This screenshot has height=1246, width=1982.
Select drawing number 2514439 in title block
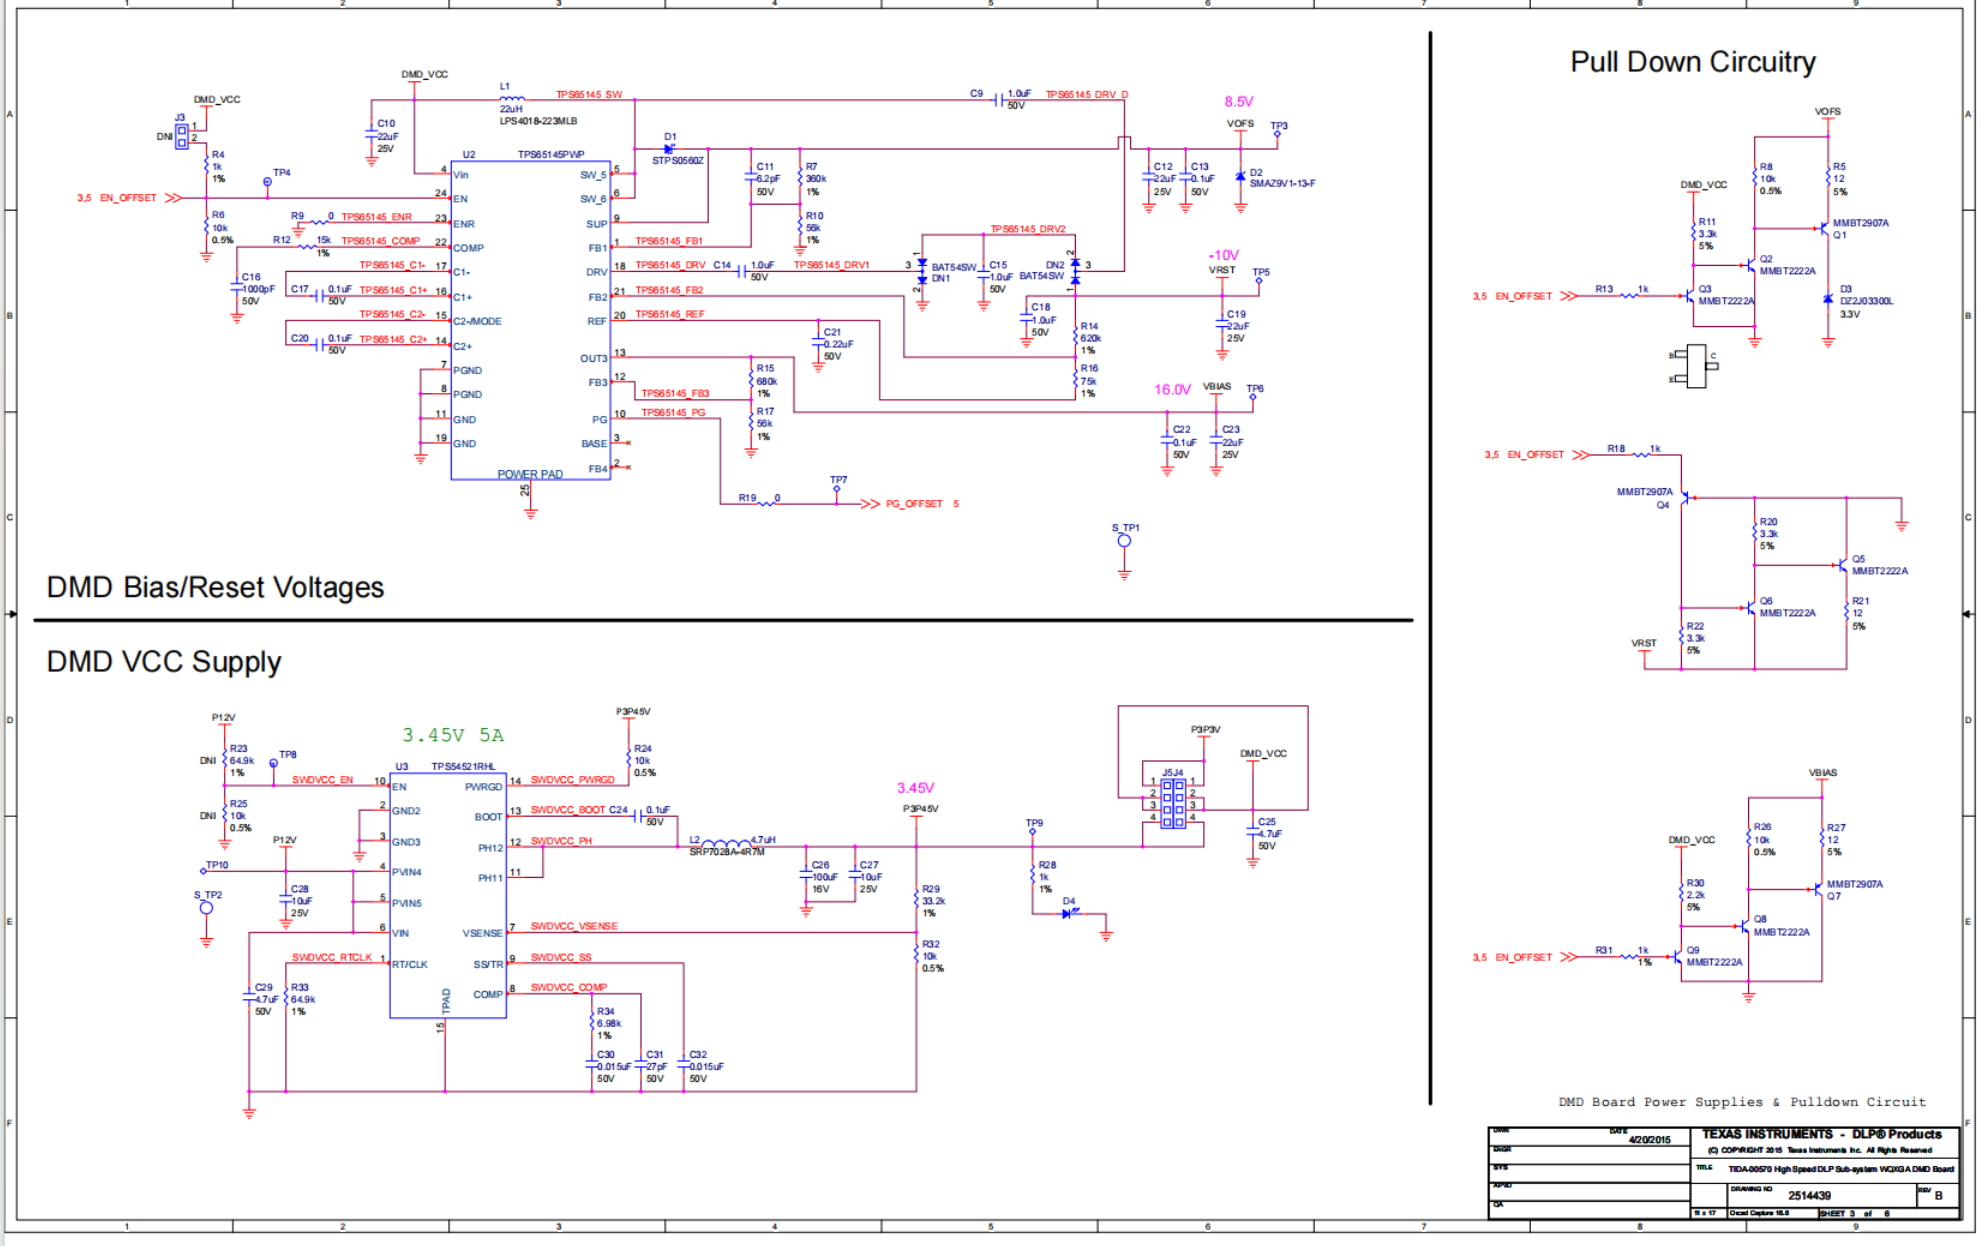tap(1809, 1196)
